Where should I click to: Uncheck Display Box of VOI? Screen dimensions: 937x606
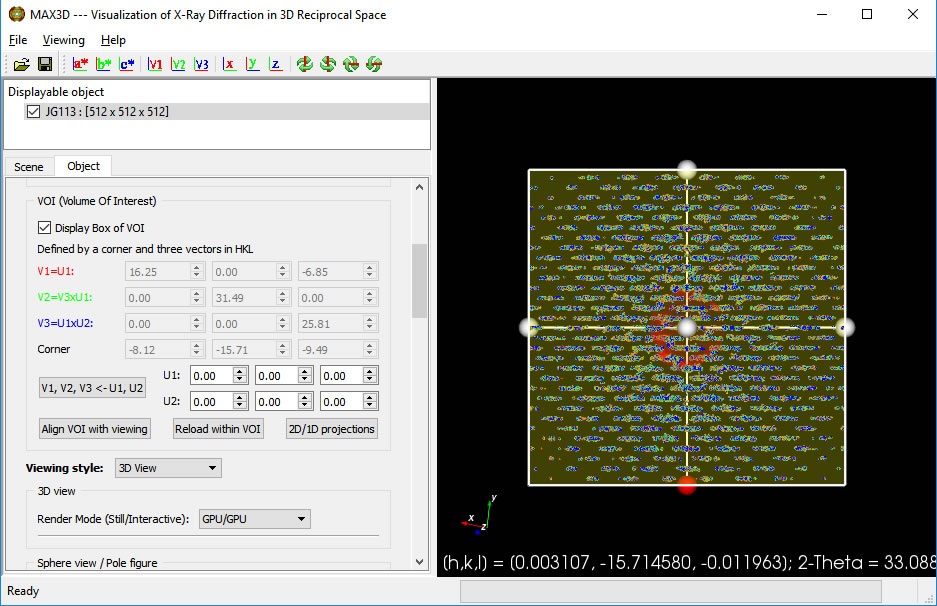(x=45, y=228)
